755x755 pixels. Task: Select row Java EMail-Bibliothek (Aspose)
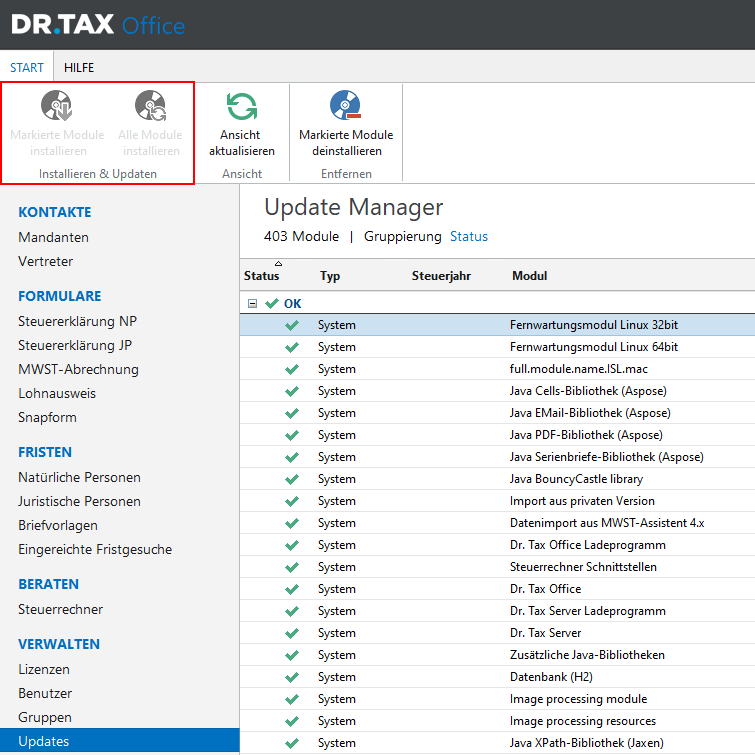coord(497,413)
